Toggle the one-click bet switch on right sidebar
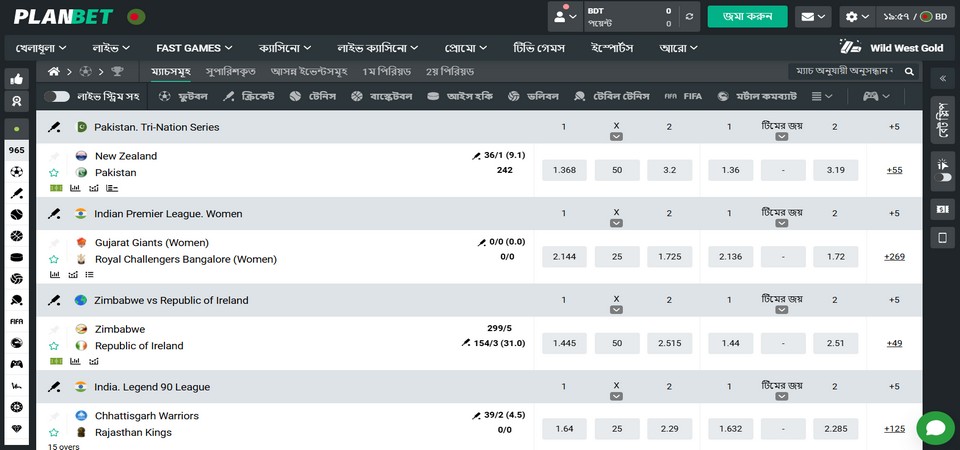The width and height of the screenshot is (960, 450). (941, 177)
